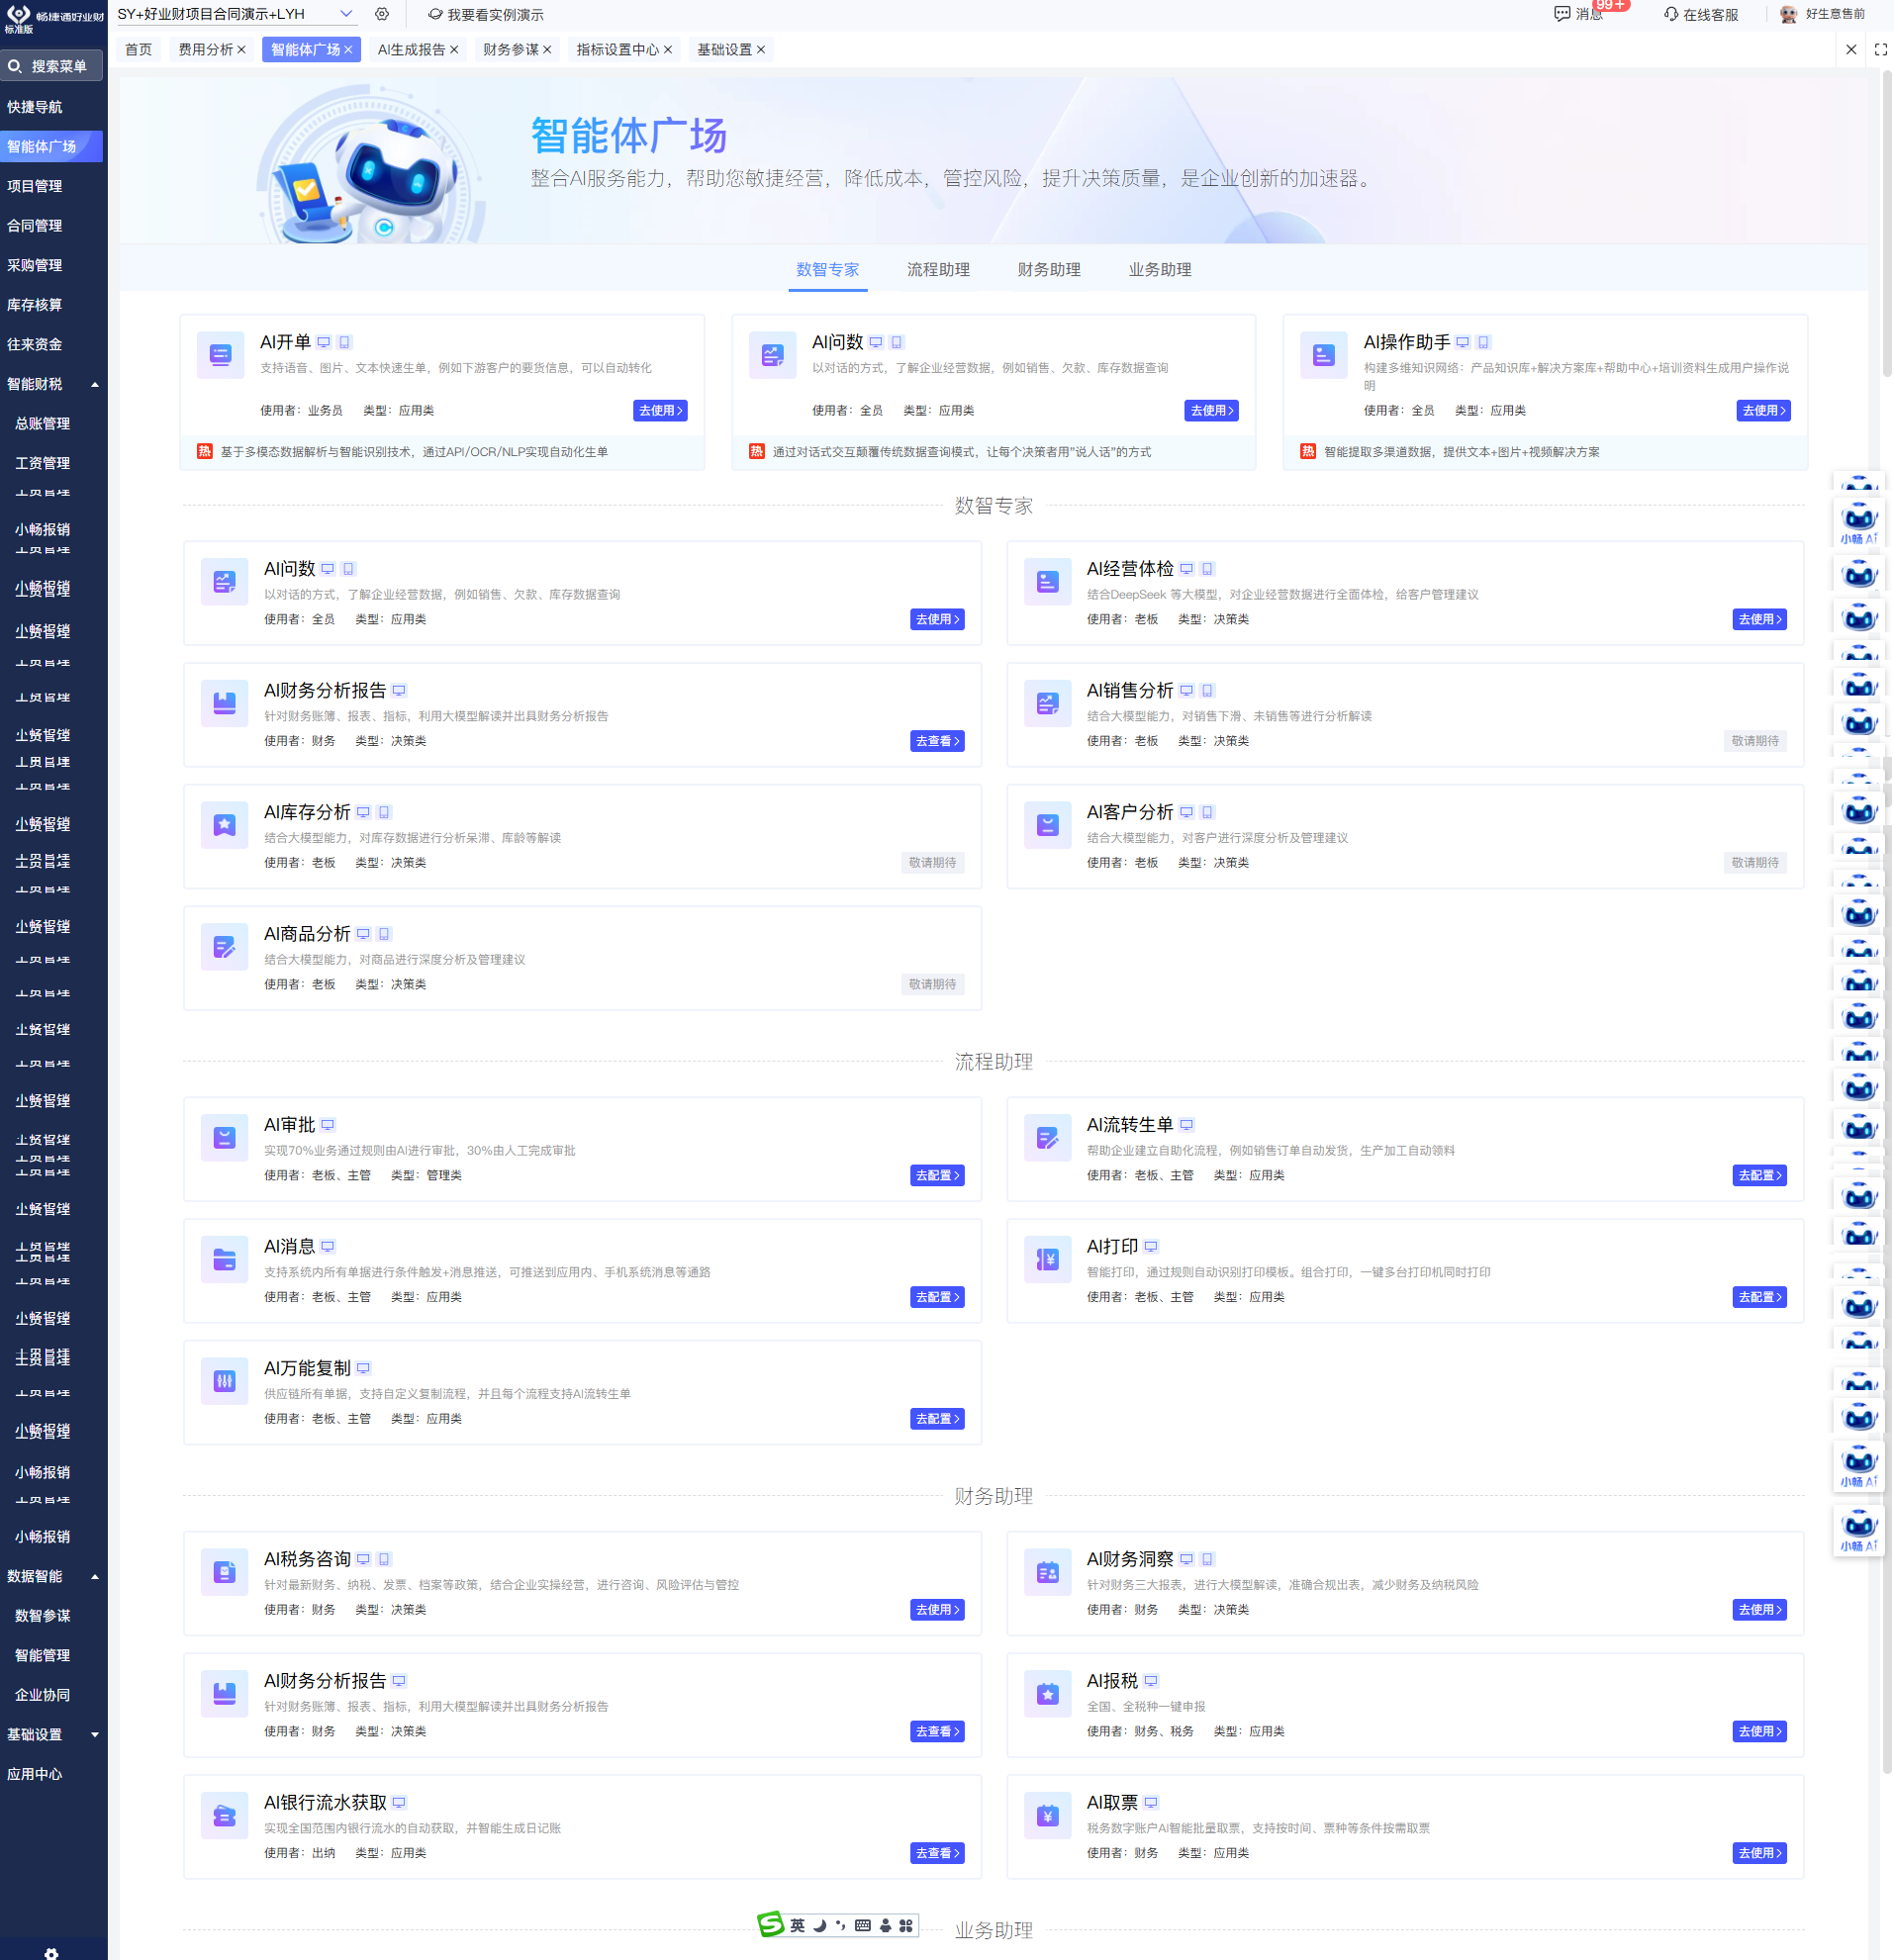Image resolution: width=1894 pixels, height=1960 pixels.
Task: Click 去查看 on AI财务分析报告
Action: tap(937, 741)
